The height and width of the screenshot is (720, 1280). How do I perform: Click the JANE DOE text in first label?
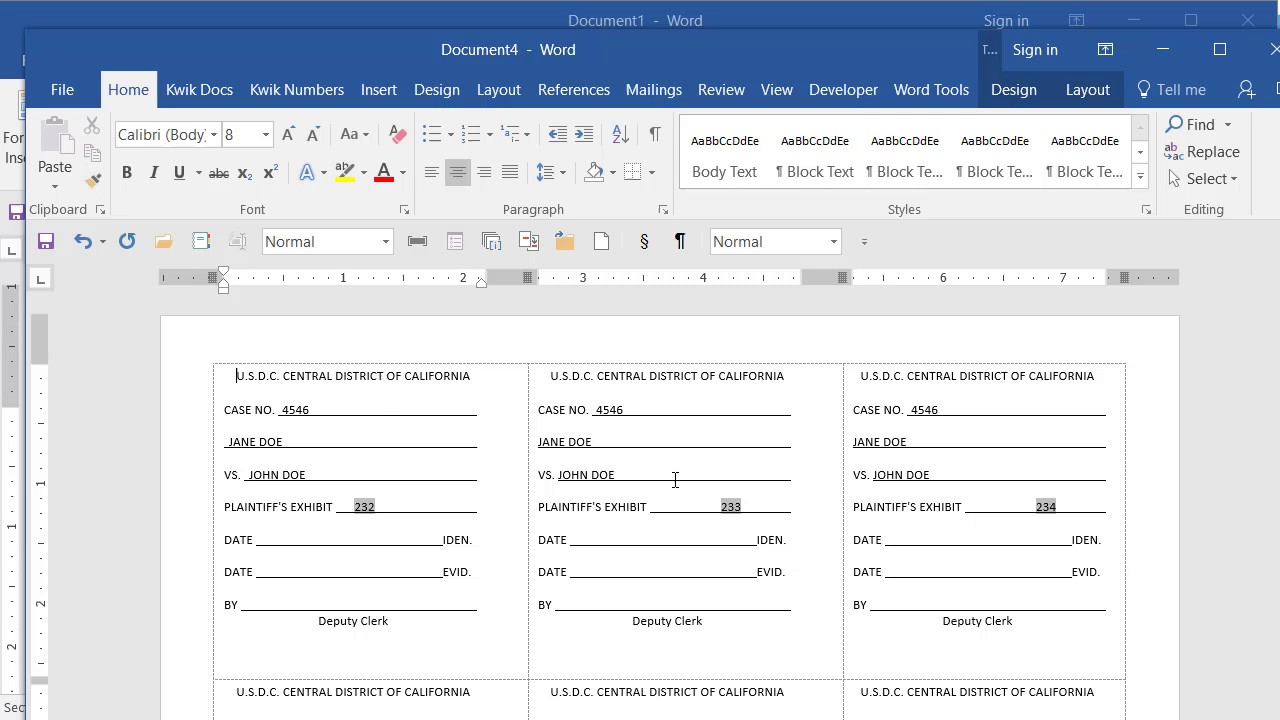point(255,442)
